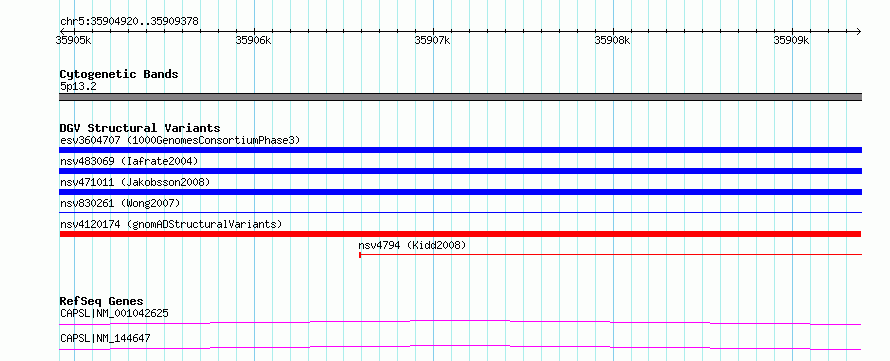Select the red nsv4120174 gnomAD variant bar
The height and width of the screenshot is (361, 890).
[460, 234]
